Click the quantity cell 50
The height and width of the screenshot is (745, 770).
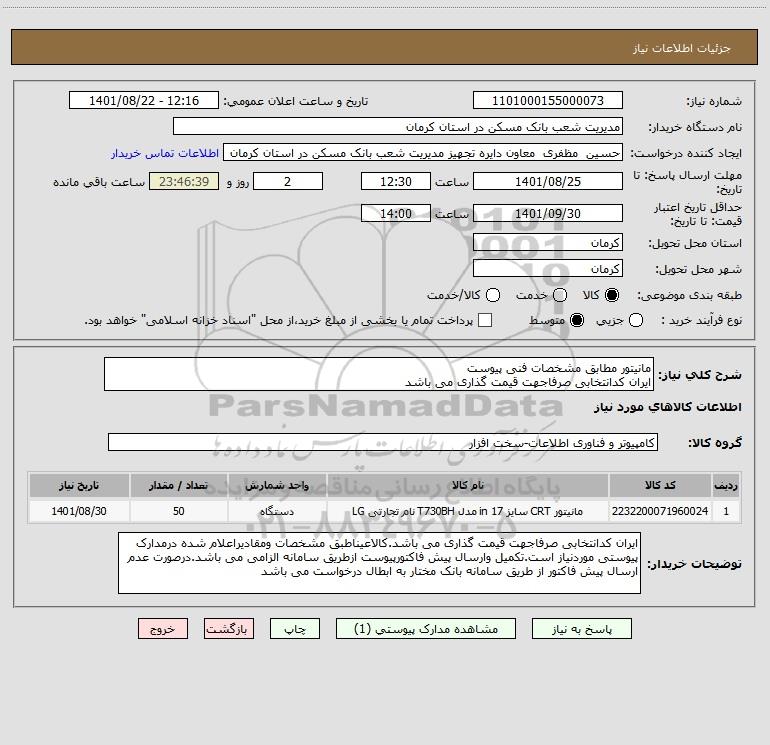[x=179, y=511]
